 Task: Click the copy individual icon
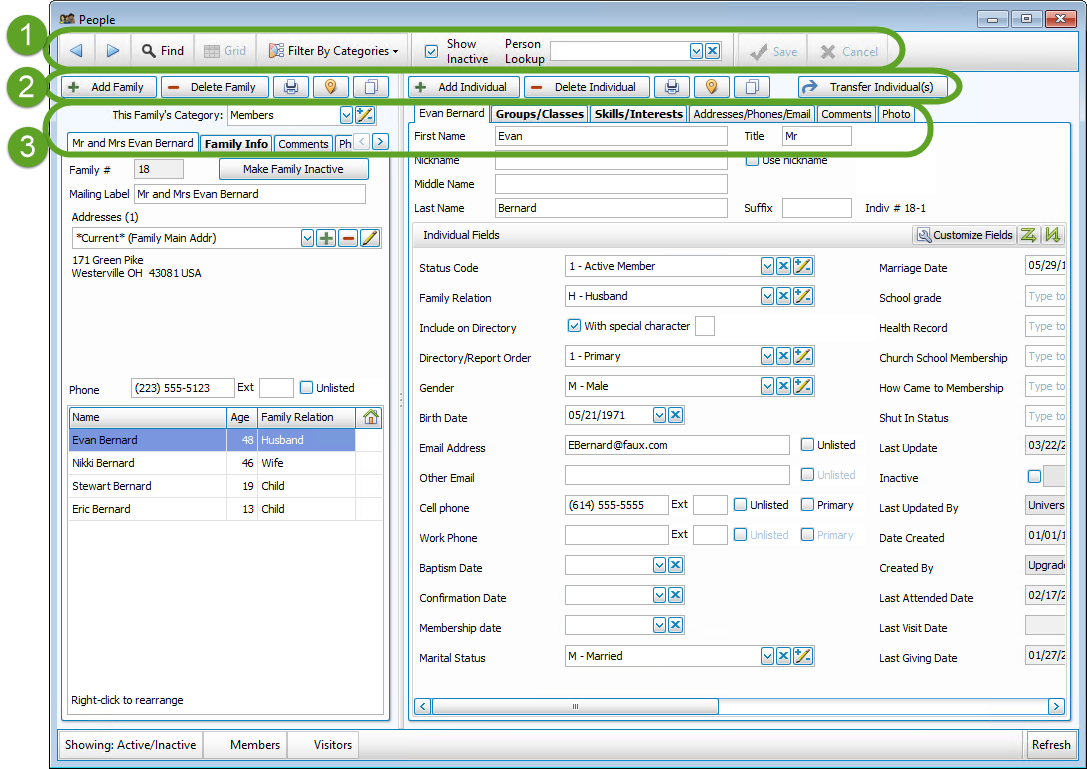coord(753,87)
